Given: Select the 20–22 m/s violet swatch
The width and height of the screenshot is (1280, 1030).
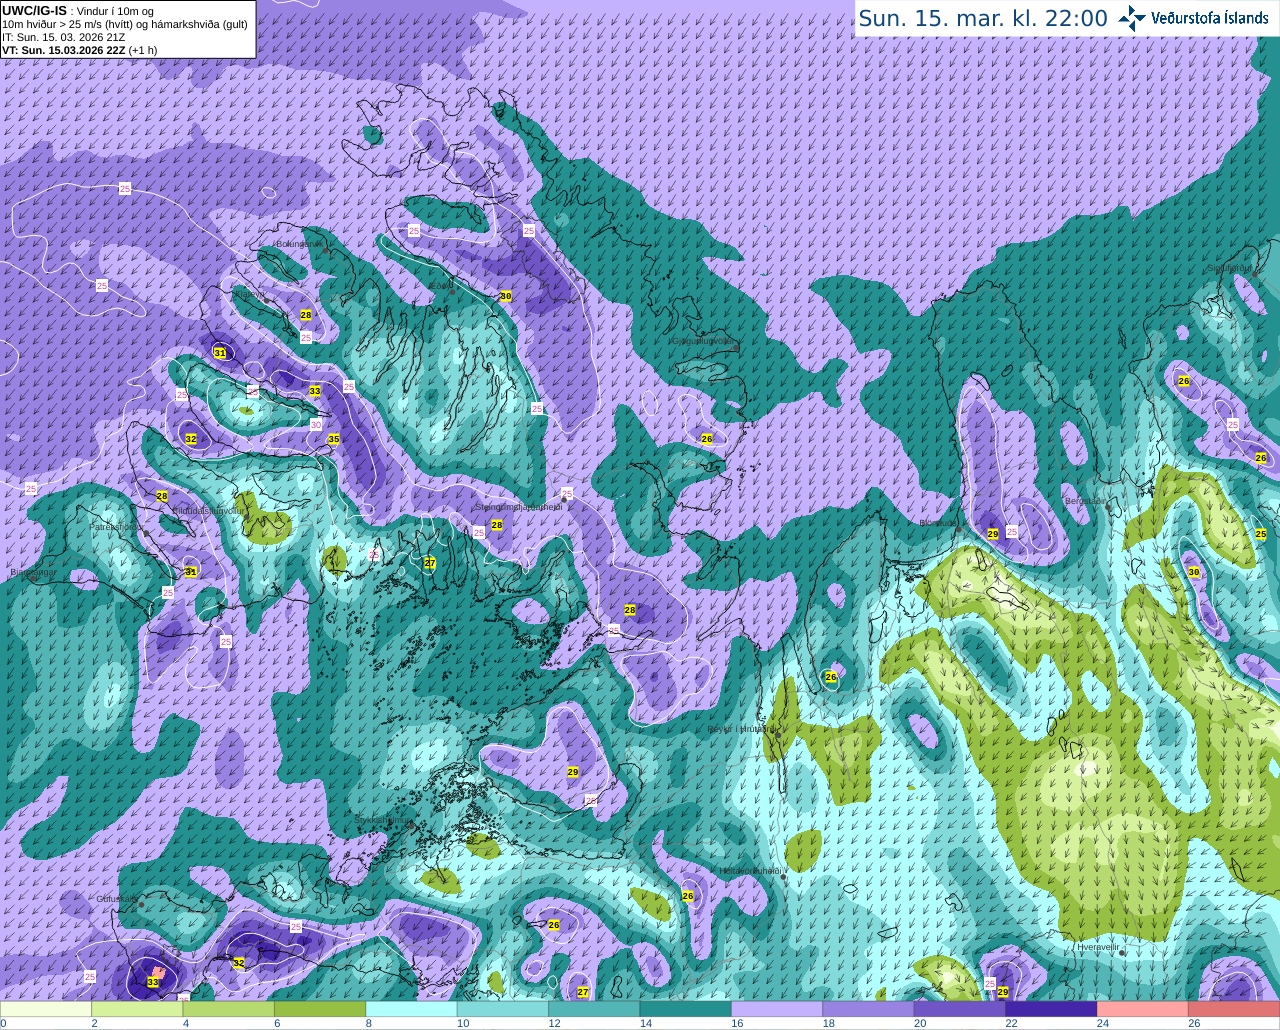Looking at the screenshot, I should click(x=960, y=1009).
